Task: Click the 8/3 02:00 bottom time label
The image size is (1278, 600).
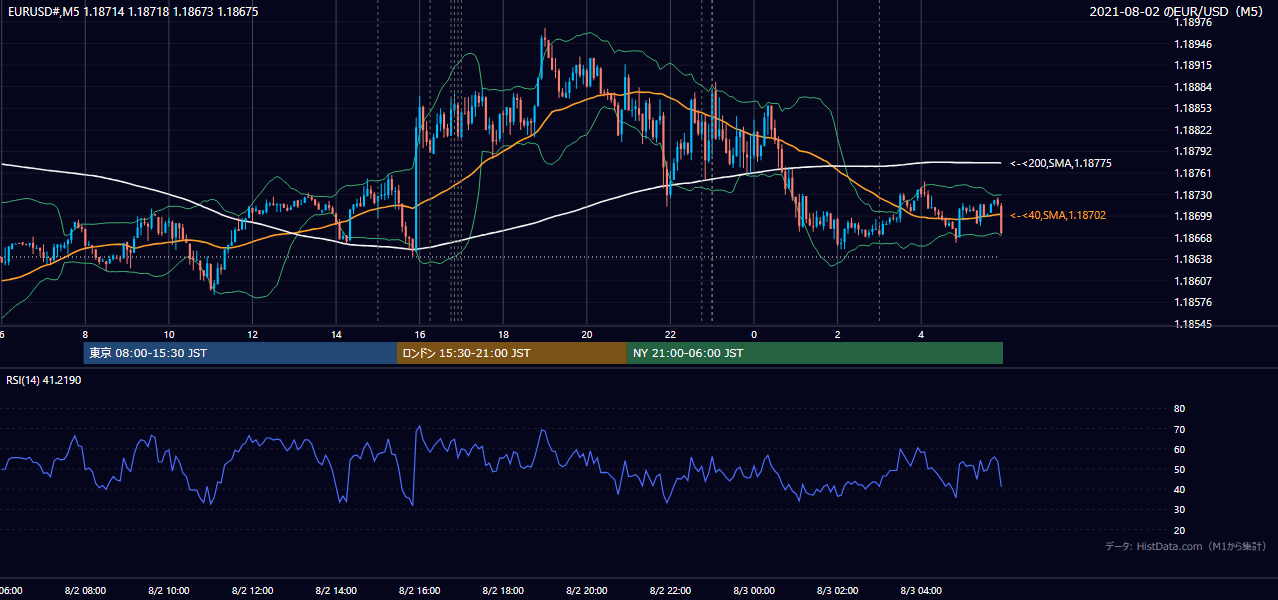Action: coord(837,590)
